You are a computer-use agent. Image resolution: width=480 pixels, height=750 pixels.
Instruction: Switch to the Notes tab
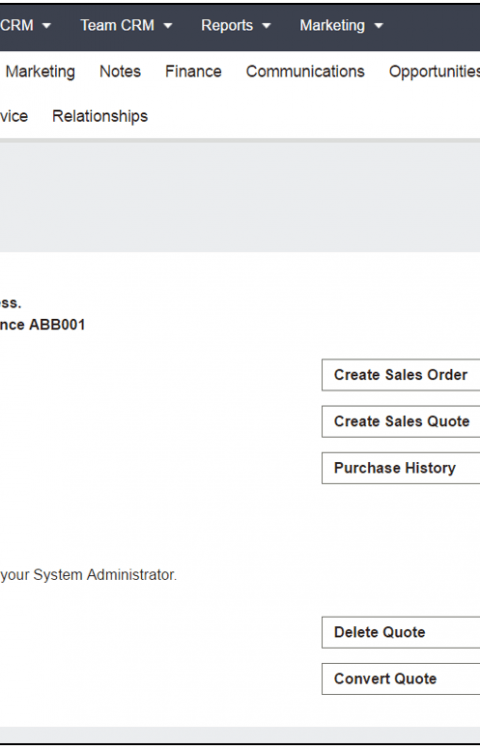pos(120,72)
